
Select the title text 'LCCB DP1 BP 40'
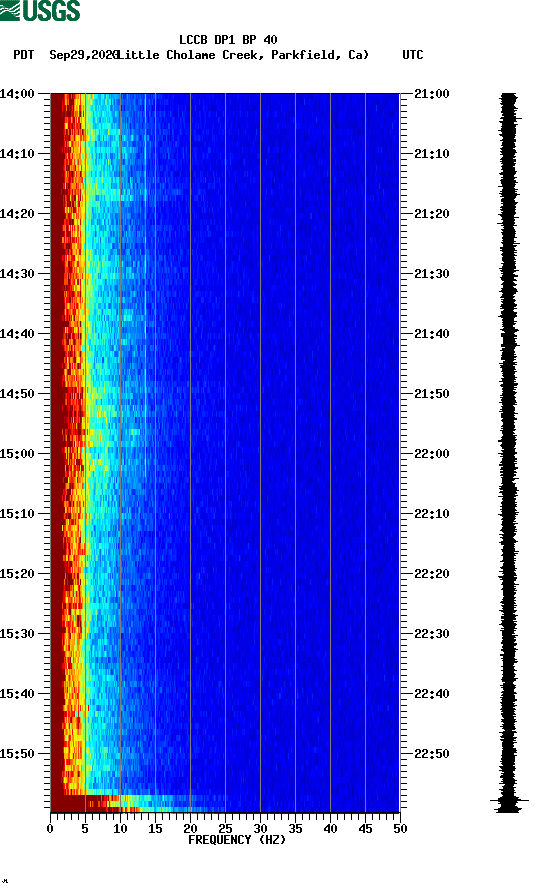click(x=228, y=40)
